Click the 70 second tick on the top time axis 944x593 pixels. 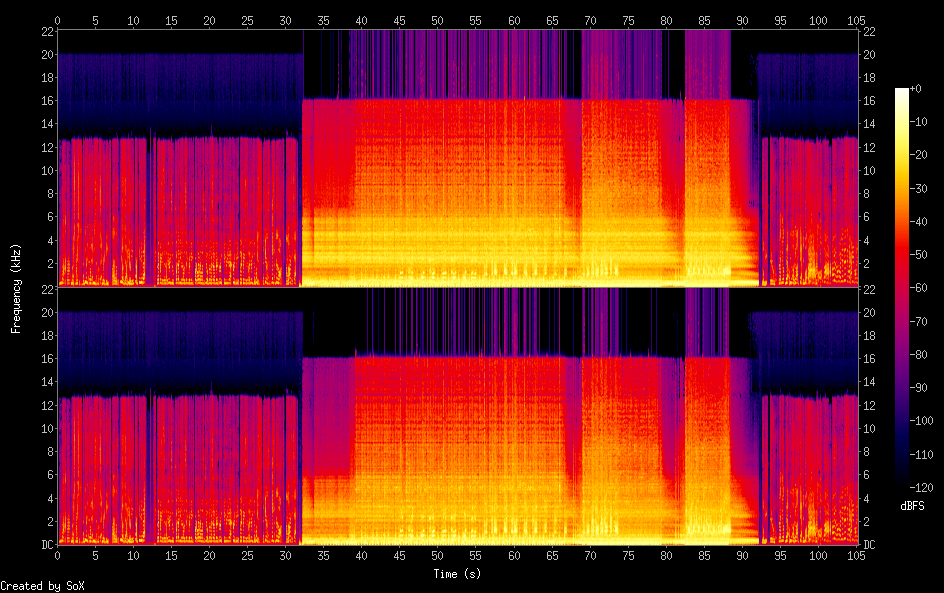[590, 20]
